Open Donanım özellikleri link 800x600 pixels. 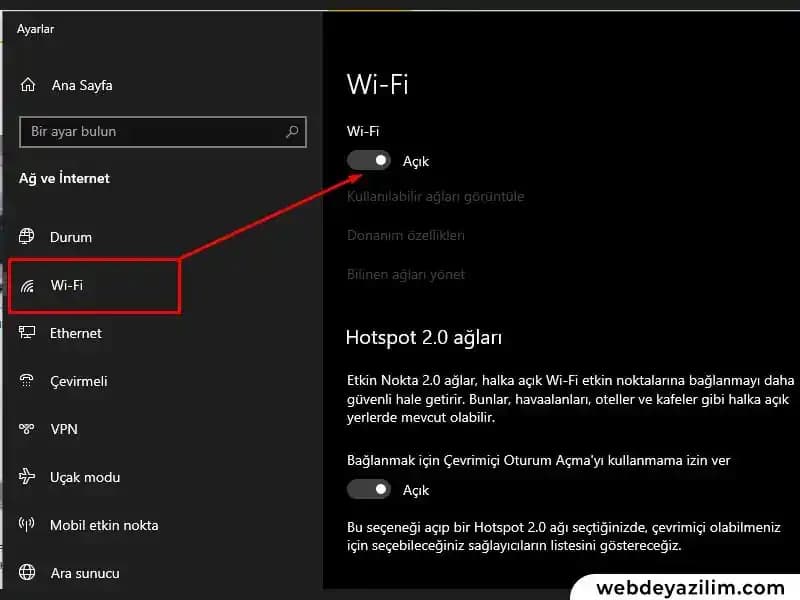coord(405,235)
